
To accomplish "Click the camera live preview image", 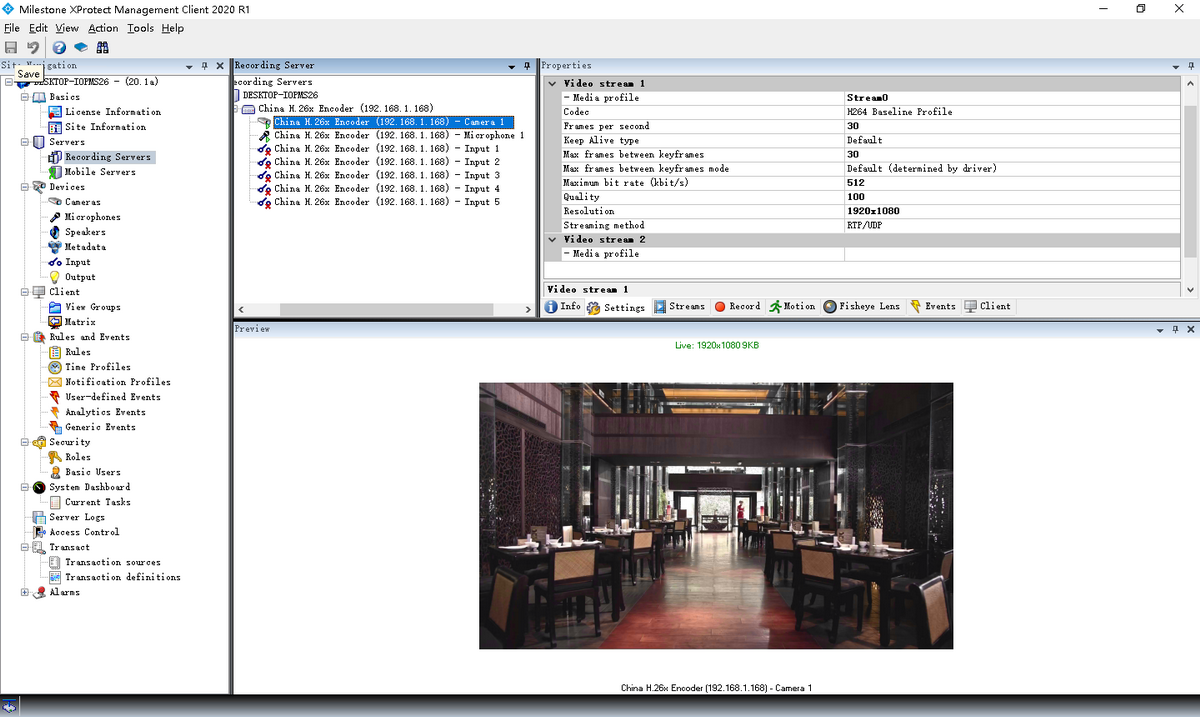I will (x=716, y=515).
